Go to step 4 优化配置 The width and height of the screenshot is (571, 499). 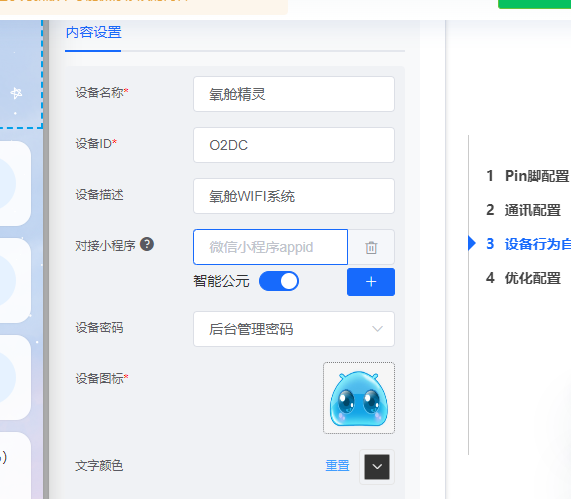click(x=524, y=278)
